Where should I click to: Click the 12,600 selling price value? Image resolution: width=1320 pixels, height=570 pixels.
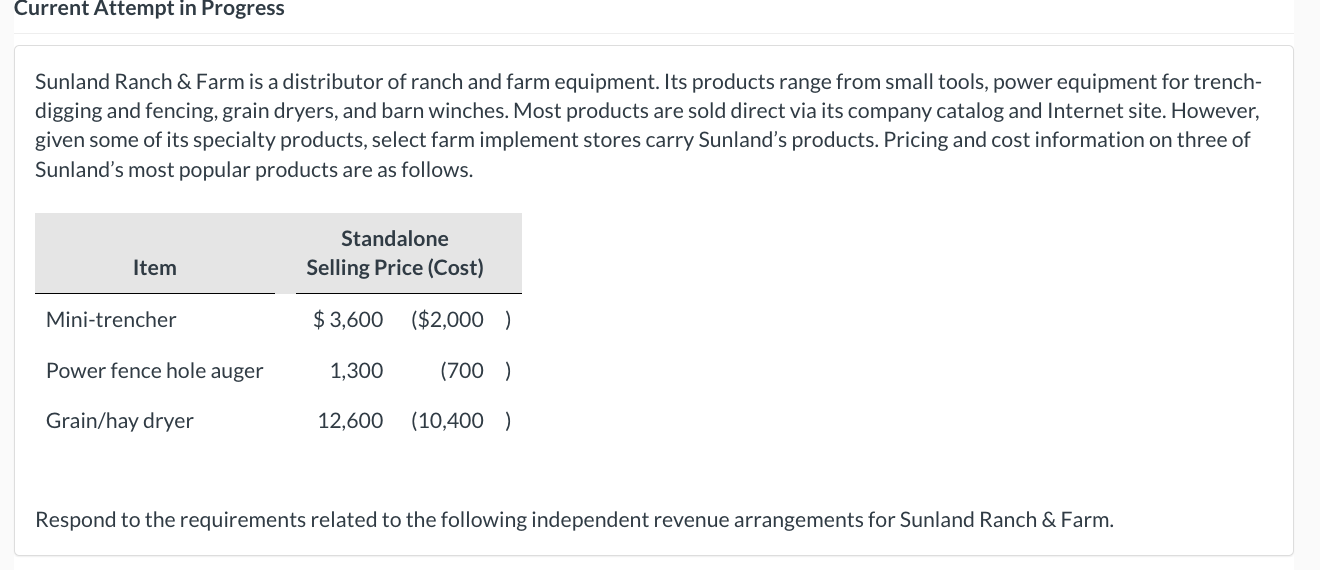point(350,421)
